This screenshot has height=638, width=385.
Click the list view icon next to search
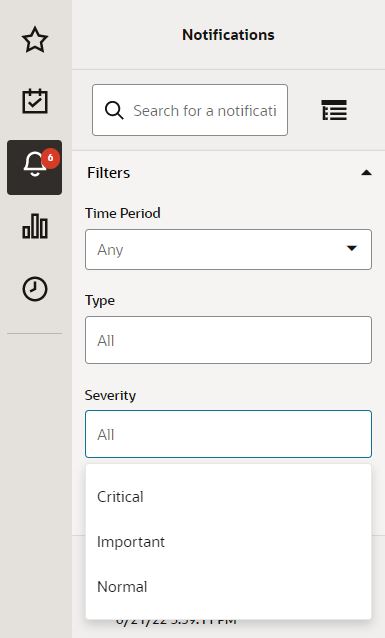[334, 110]
